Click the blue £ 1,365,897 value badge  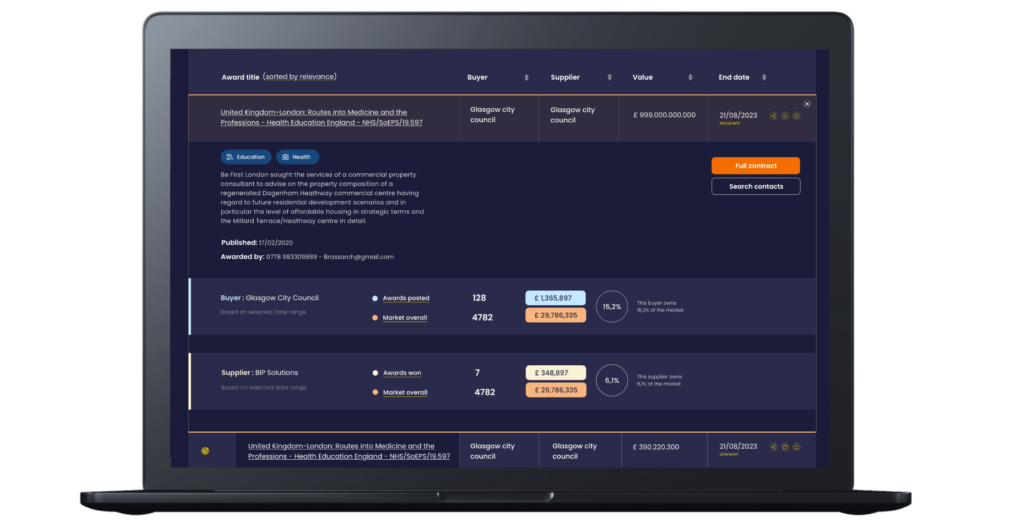coord(555,298)
